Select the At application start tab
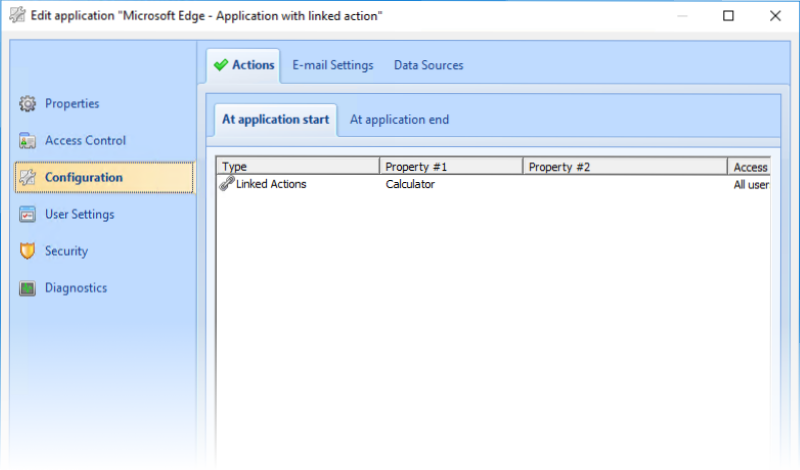This screenshot has height=470, width=800. point(275,119)
